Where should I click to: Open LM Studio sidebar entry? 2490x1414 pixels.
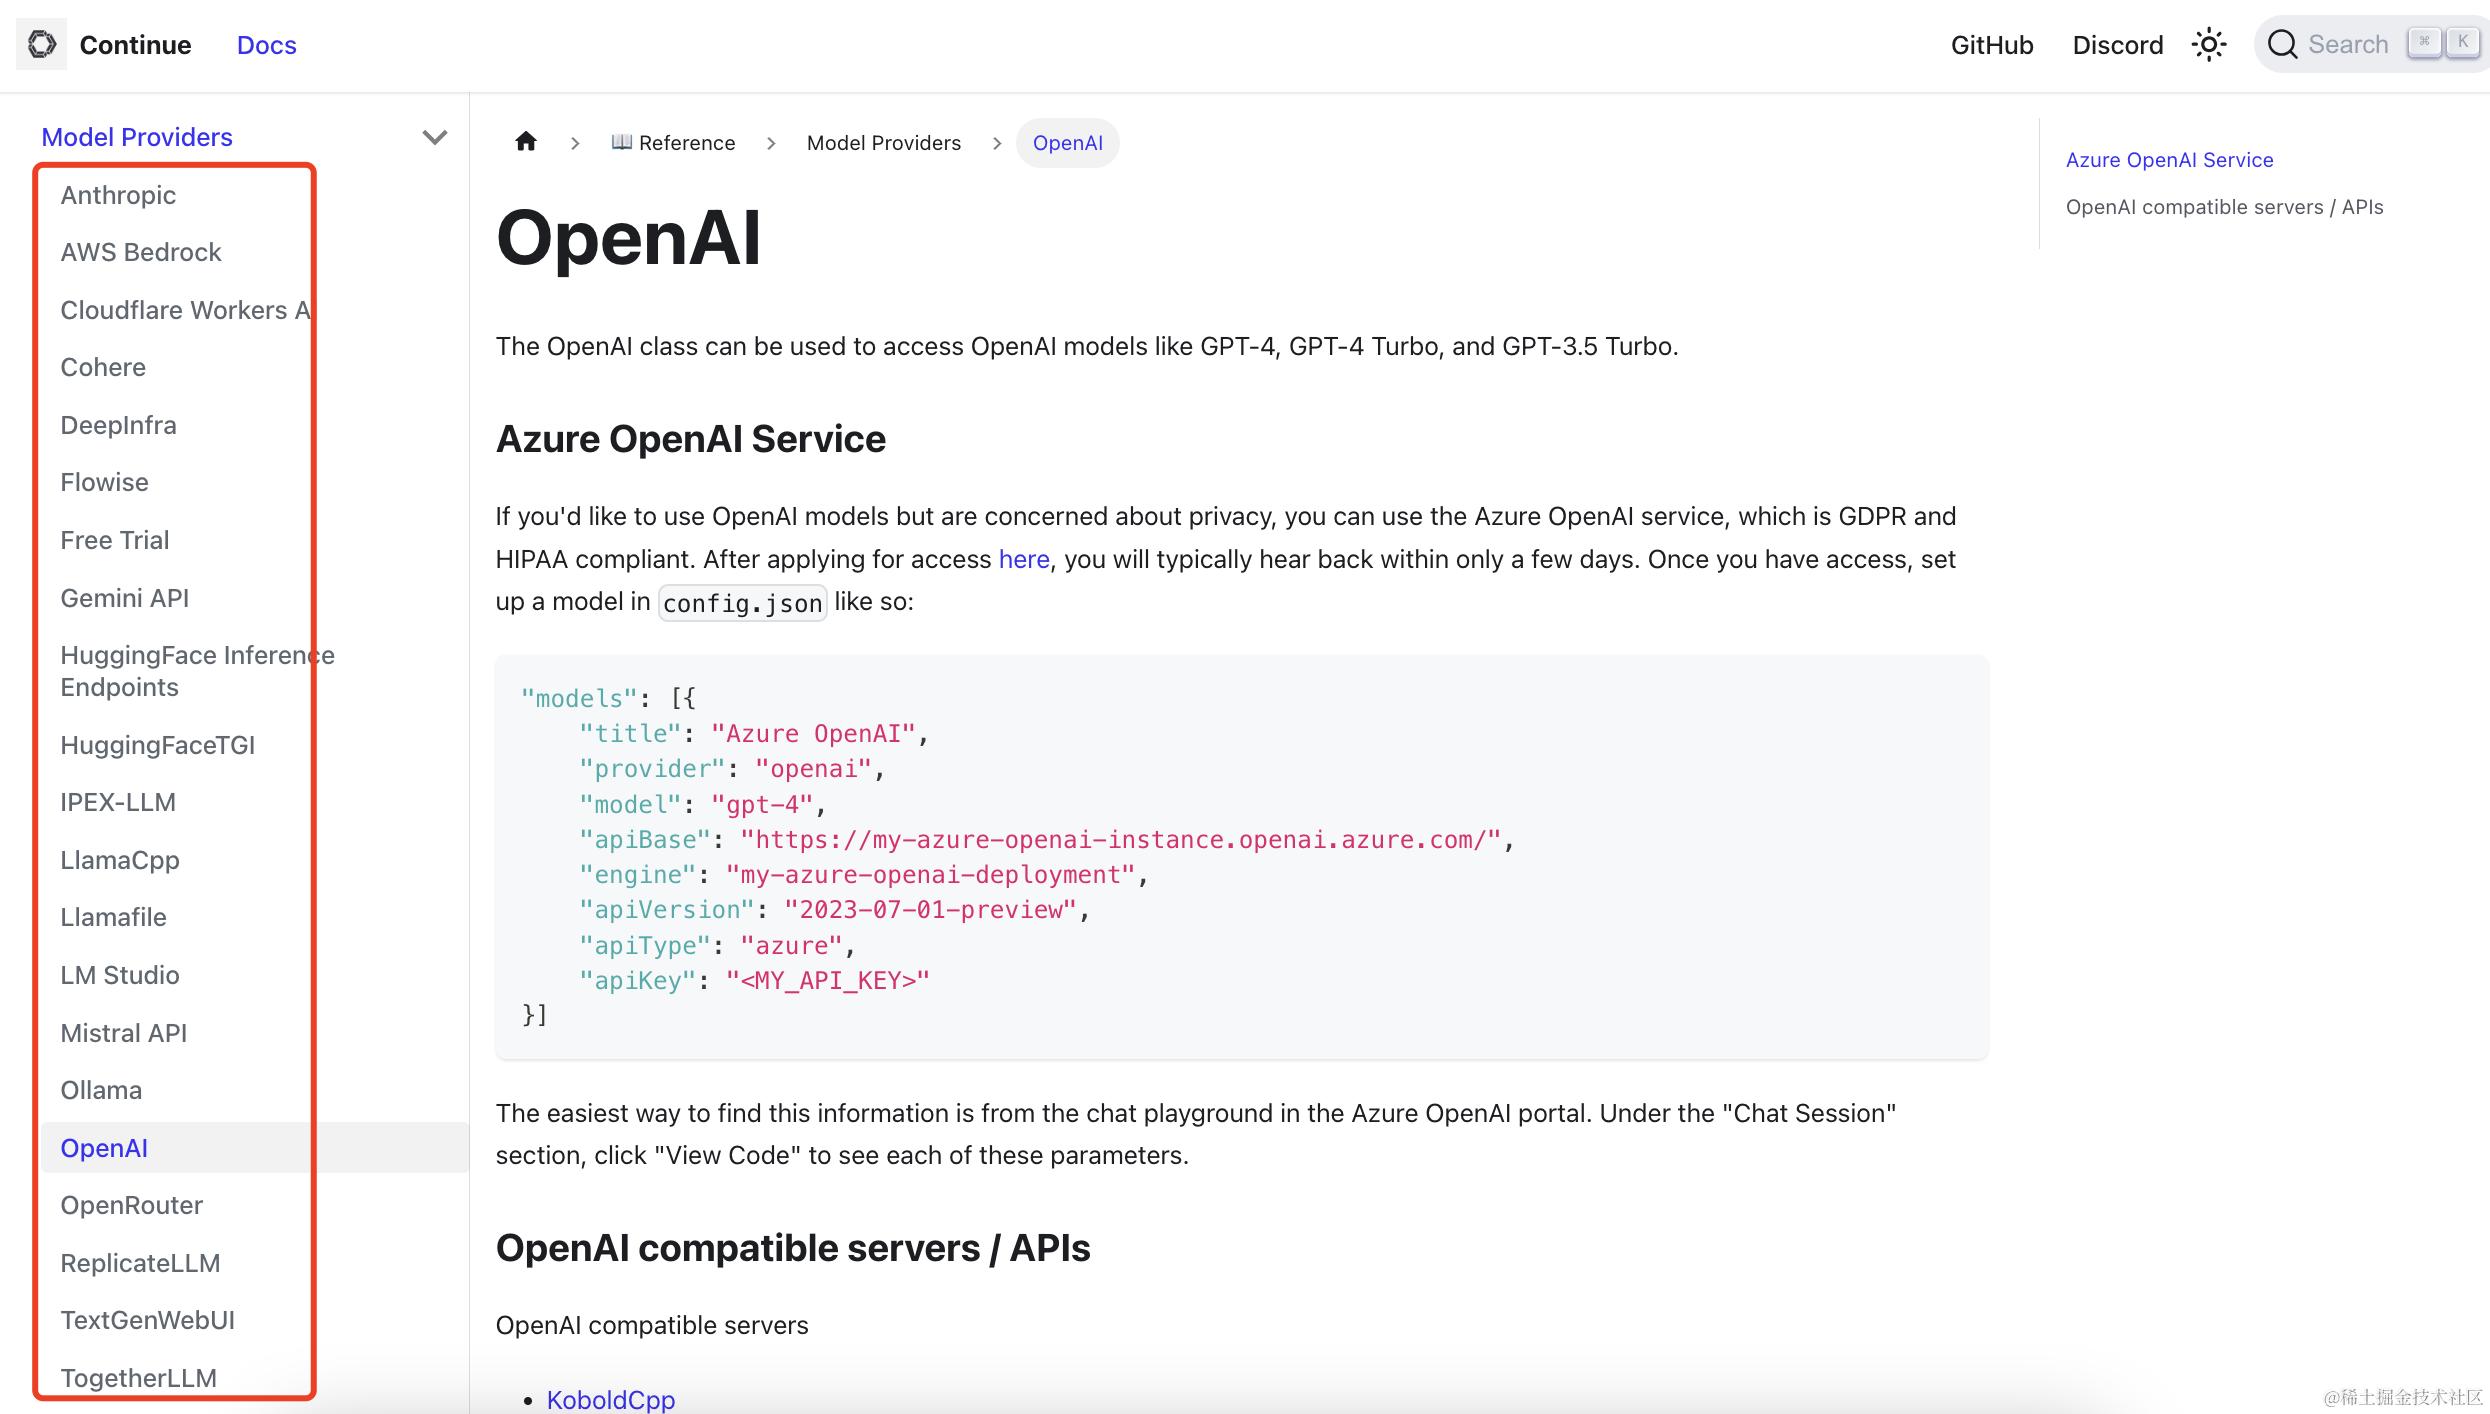coord(120,975)
